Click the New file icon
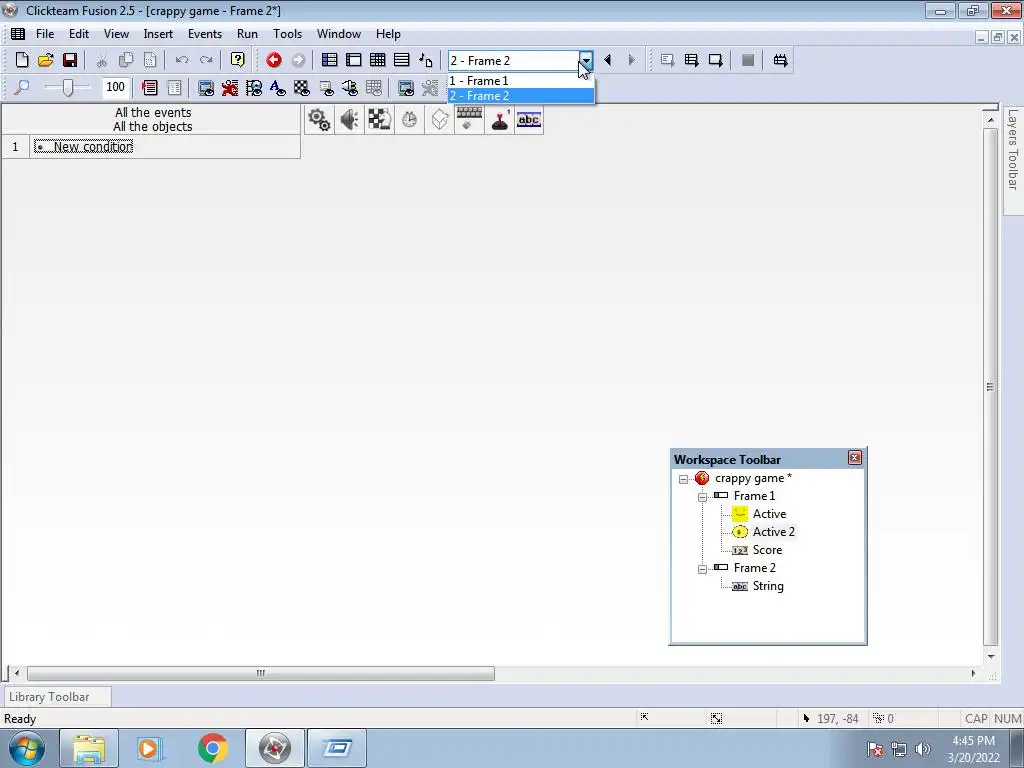This screenshot has height=768, width=1024. coord(22,60)
